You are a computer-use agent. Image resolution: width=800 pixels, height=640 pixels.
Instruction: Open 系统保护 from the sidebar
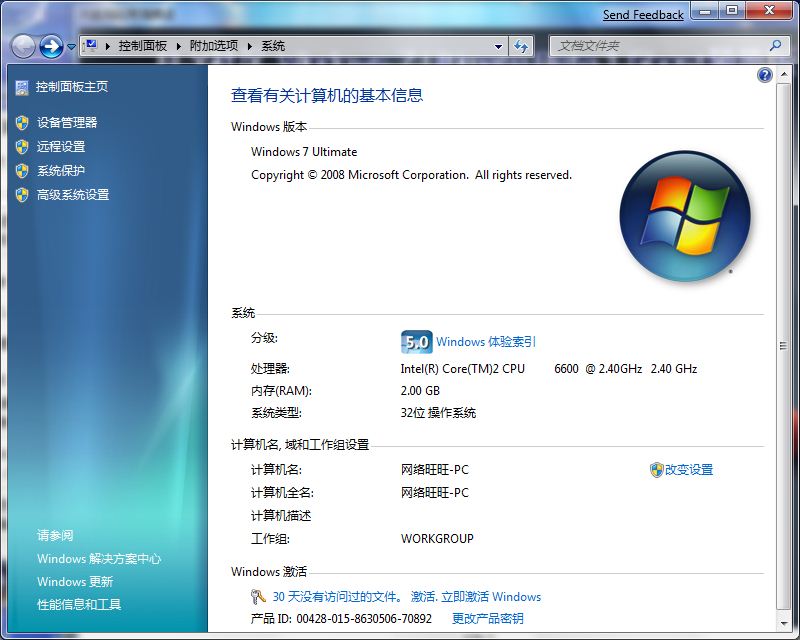coord(61,170)
